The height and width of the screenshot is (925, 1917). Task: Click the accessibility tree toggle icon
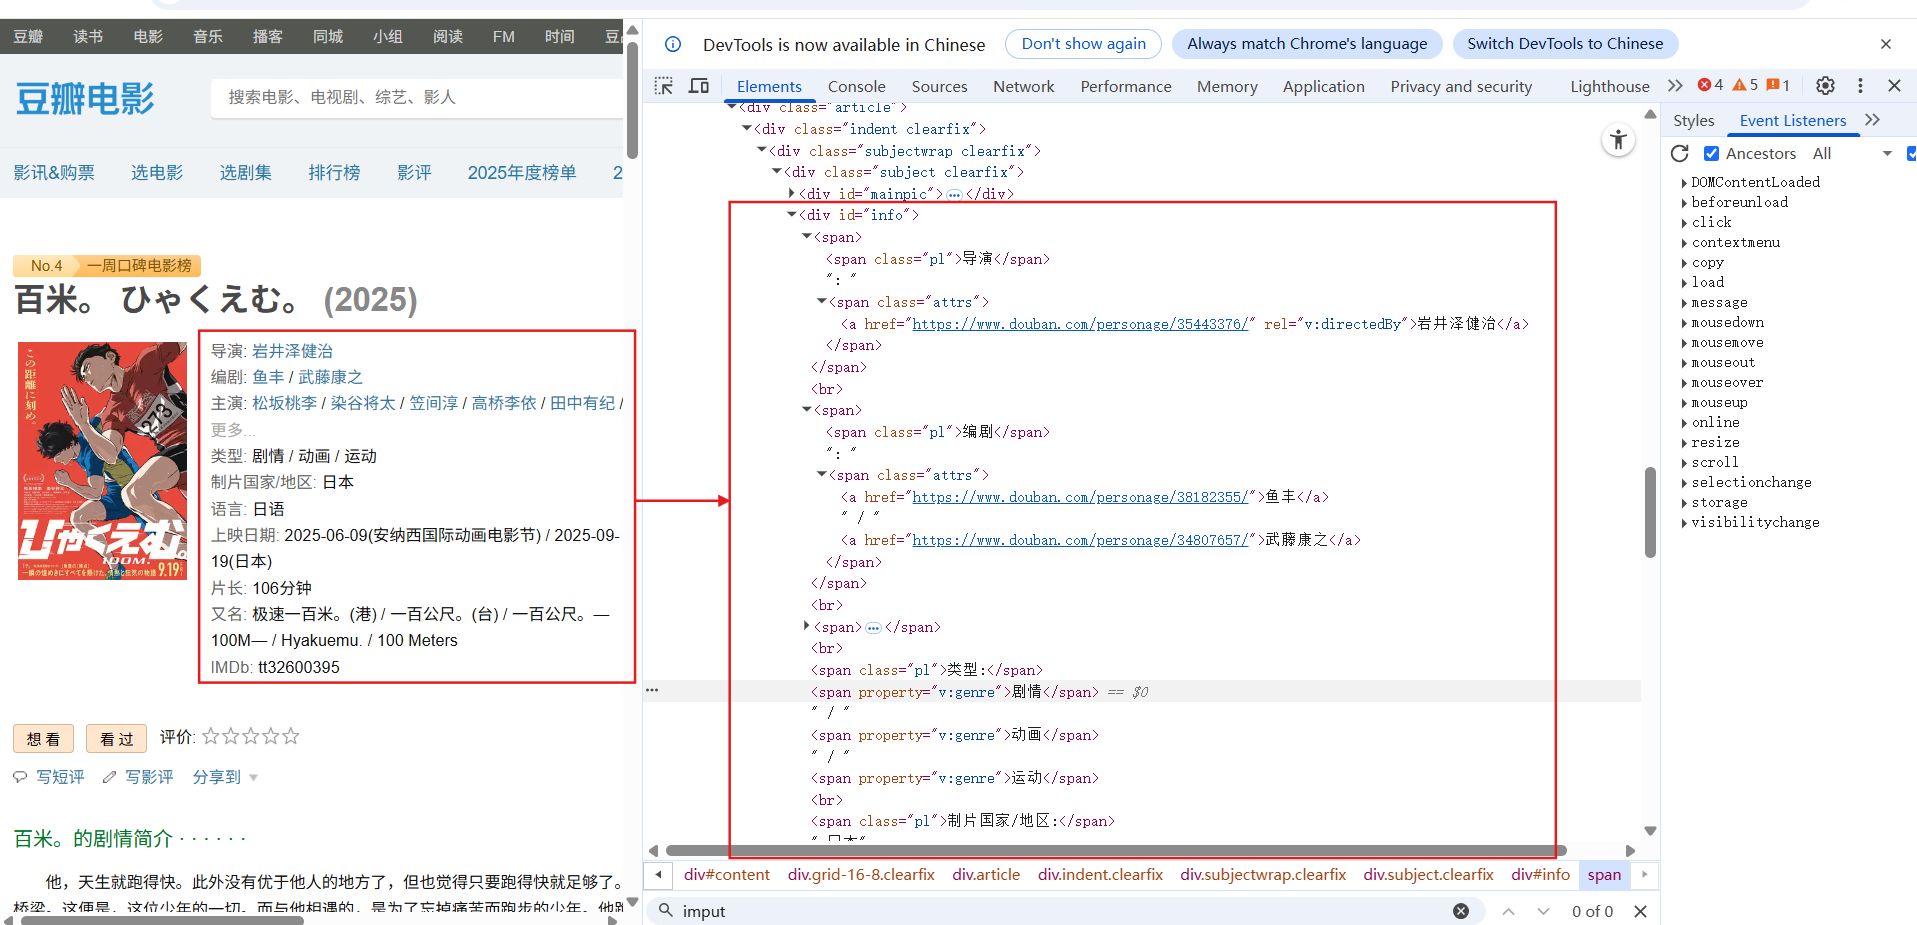tap(1618, 140)
